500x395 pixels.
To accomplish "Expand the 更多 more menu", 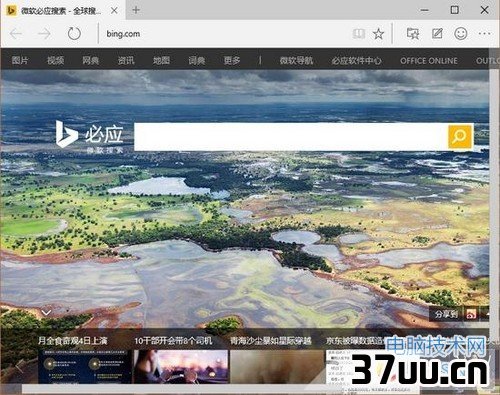I will 232,60.
